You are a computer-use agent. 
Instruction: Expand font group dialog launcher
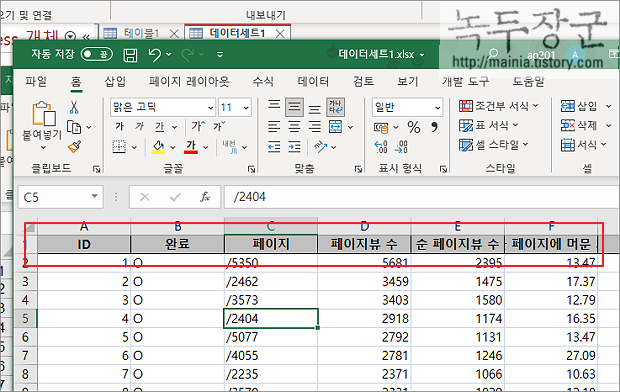(x=251, y=169)
